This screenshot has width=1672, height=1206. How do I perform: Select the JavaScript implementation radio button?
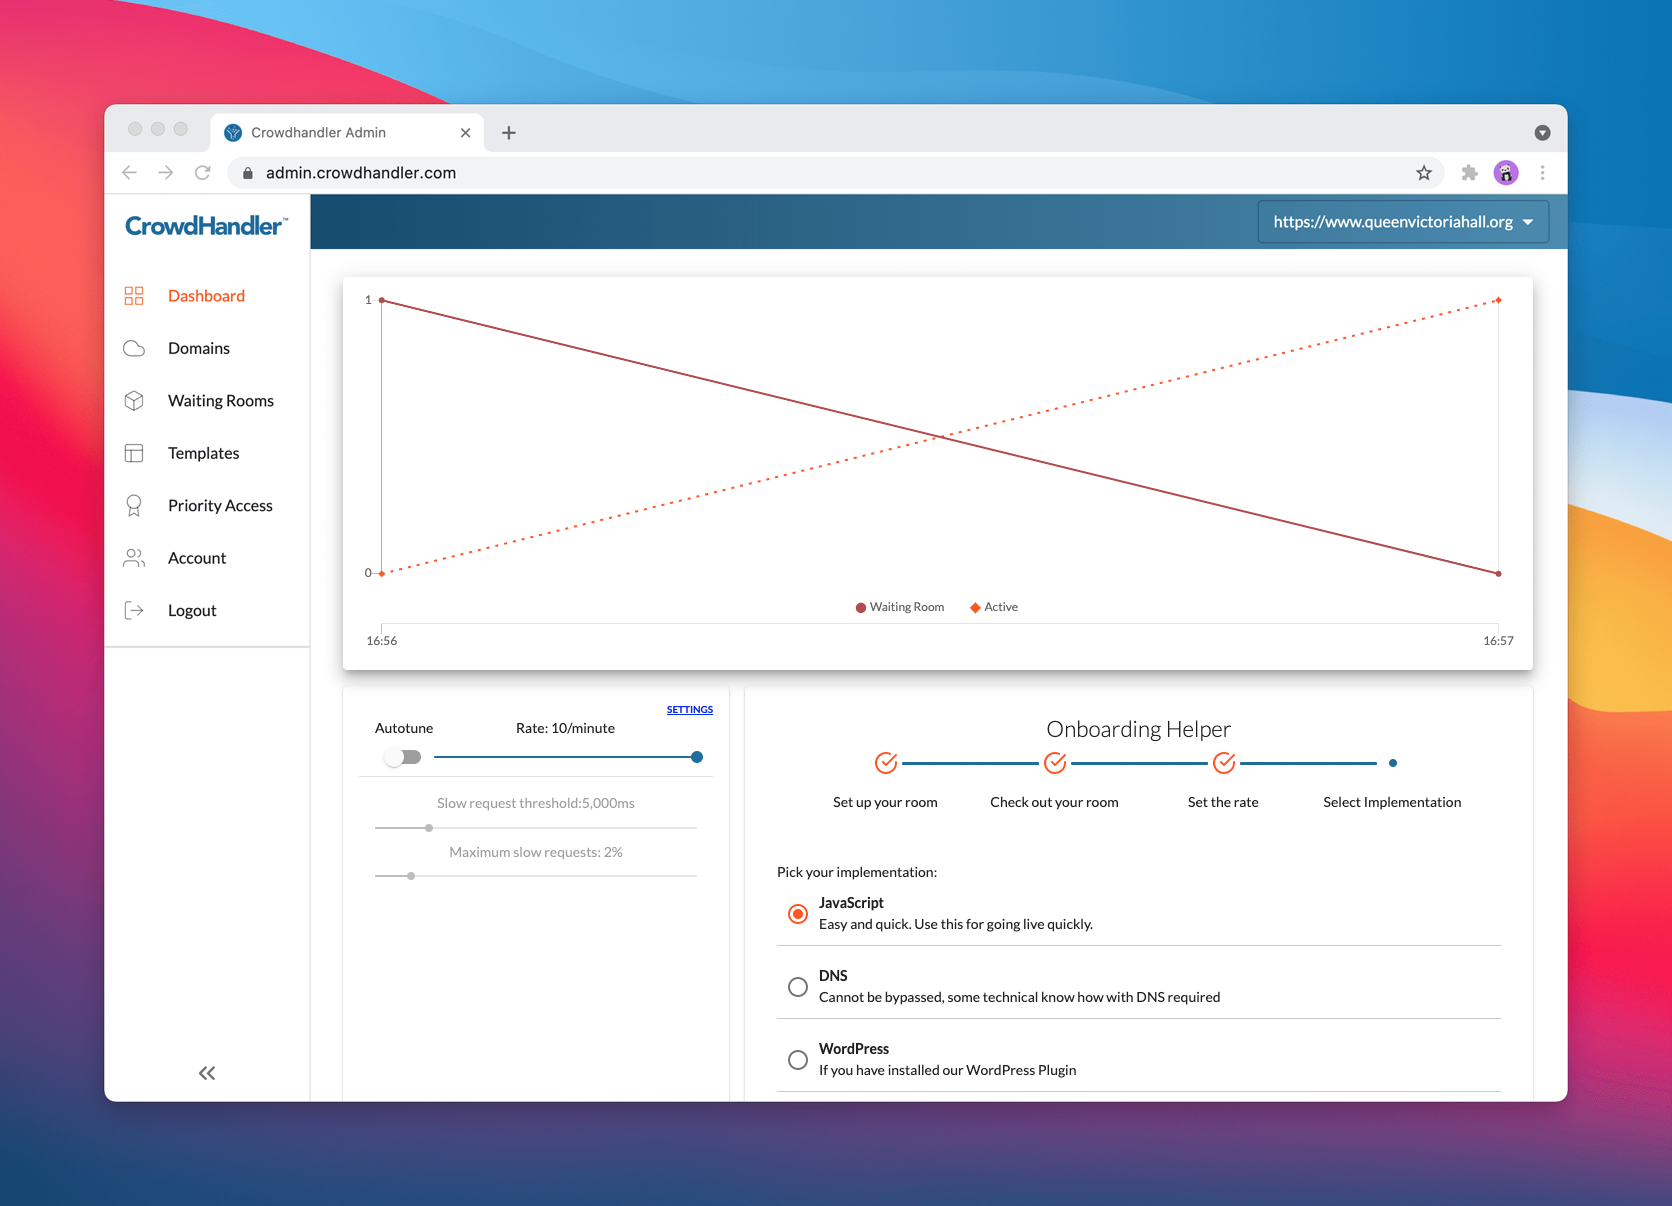point(798,914)
